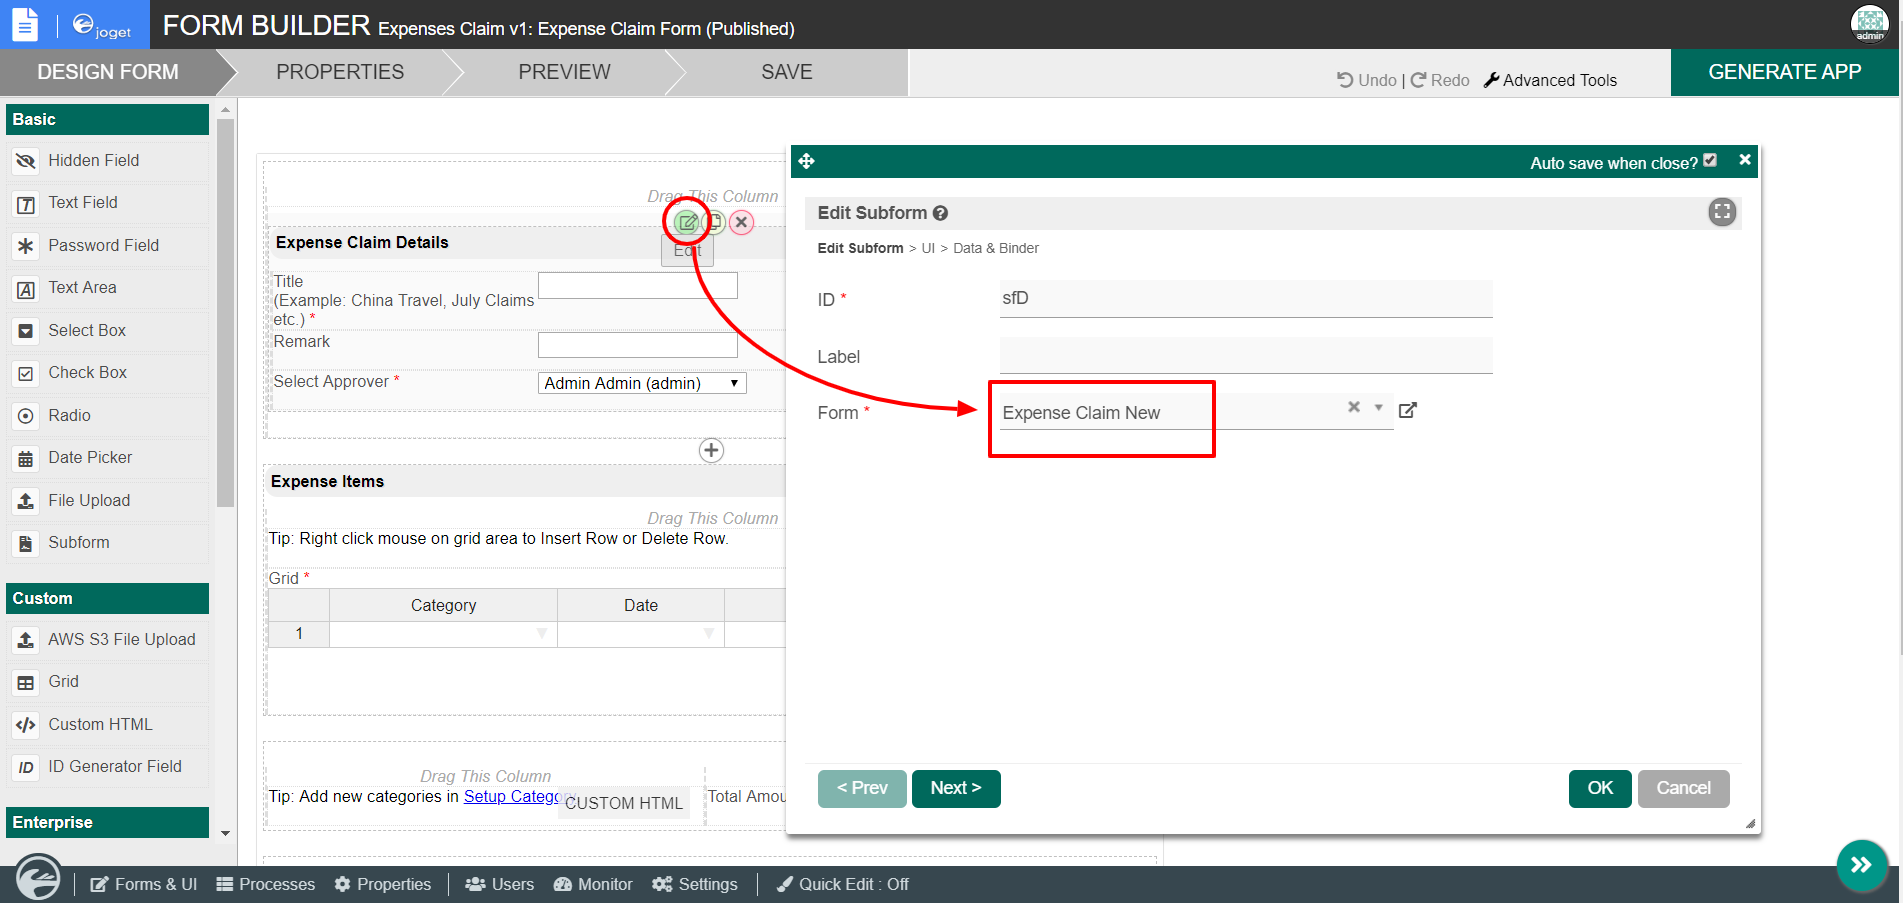
Task: Switch to the PROPERTIES tab
Action: point(340,72)
